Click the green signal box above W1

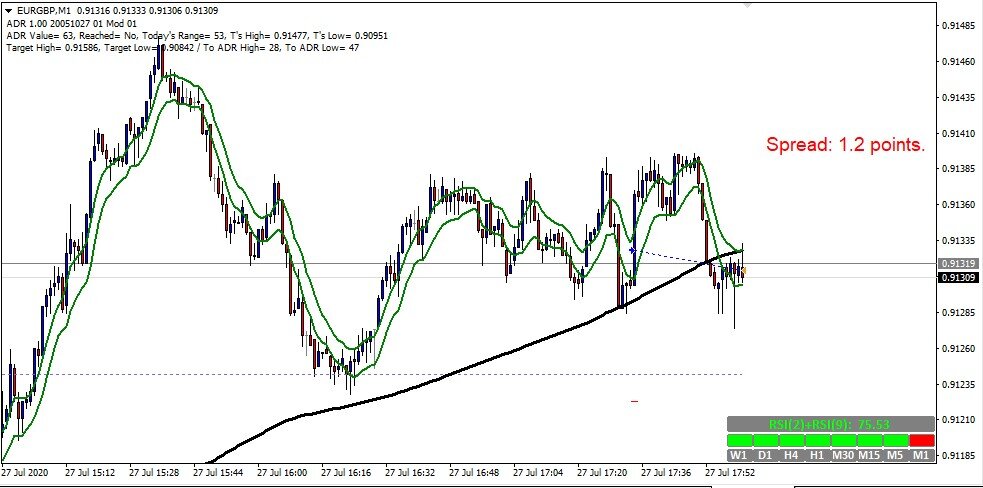739,440
